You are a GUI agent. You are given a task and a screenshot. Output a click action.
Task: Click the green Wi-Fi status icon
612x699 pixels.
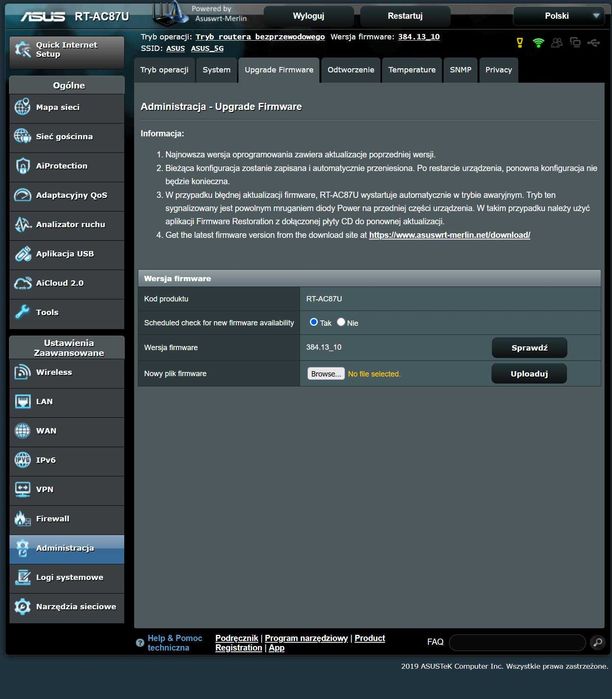[x=538, y=42]
